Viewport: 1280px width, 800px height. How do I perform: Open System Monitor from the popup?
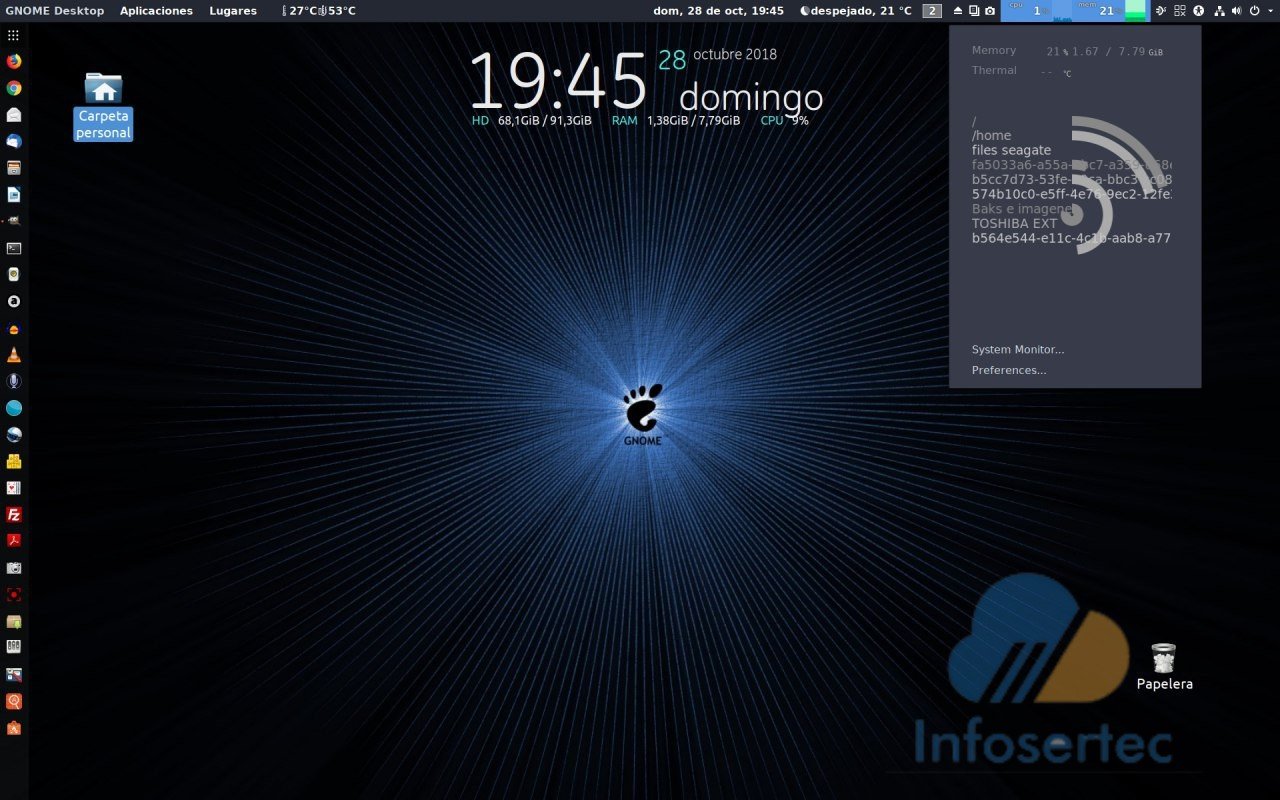tap(1017, 350)
